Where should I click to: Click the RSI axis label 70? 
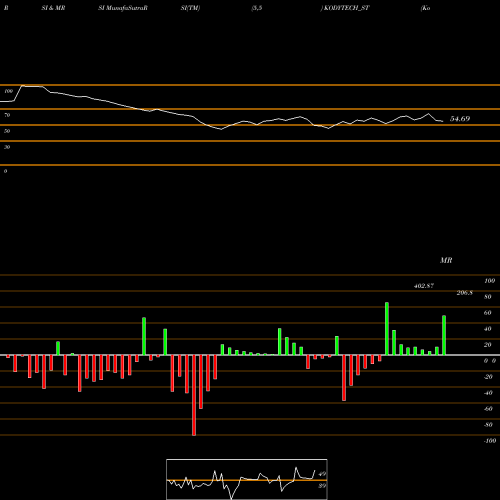point(7,115)
